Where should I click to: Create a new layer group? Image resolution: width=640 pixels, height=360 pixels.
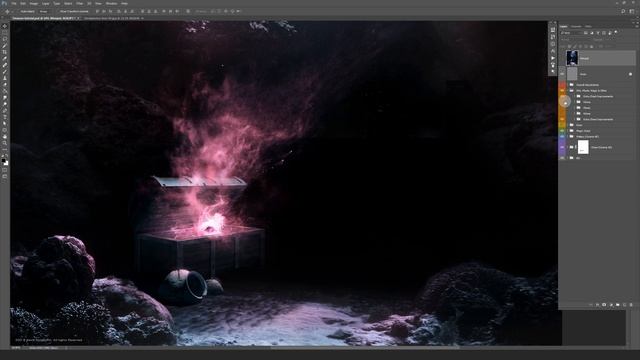click(618, 304)
